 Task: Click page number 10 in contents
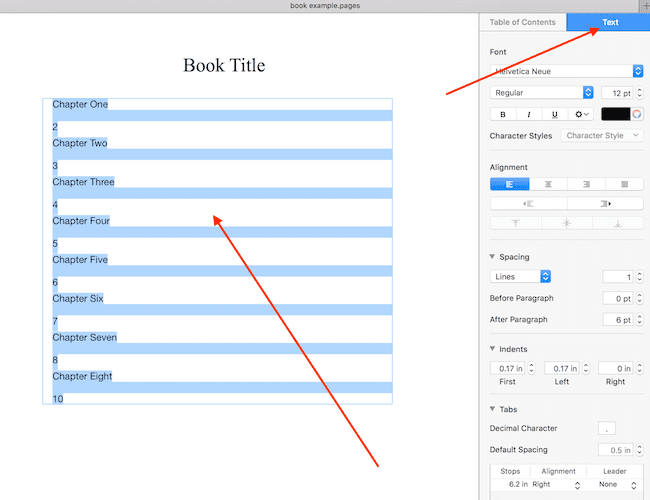(58, 399)
